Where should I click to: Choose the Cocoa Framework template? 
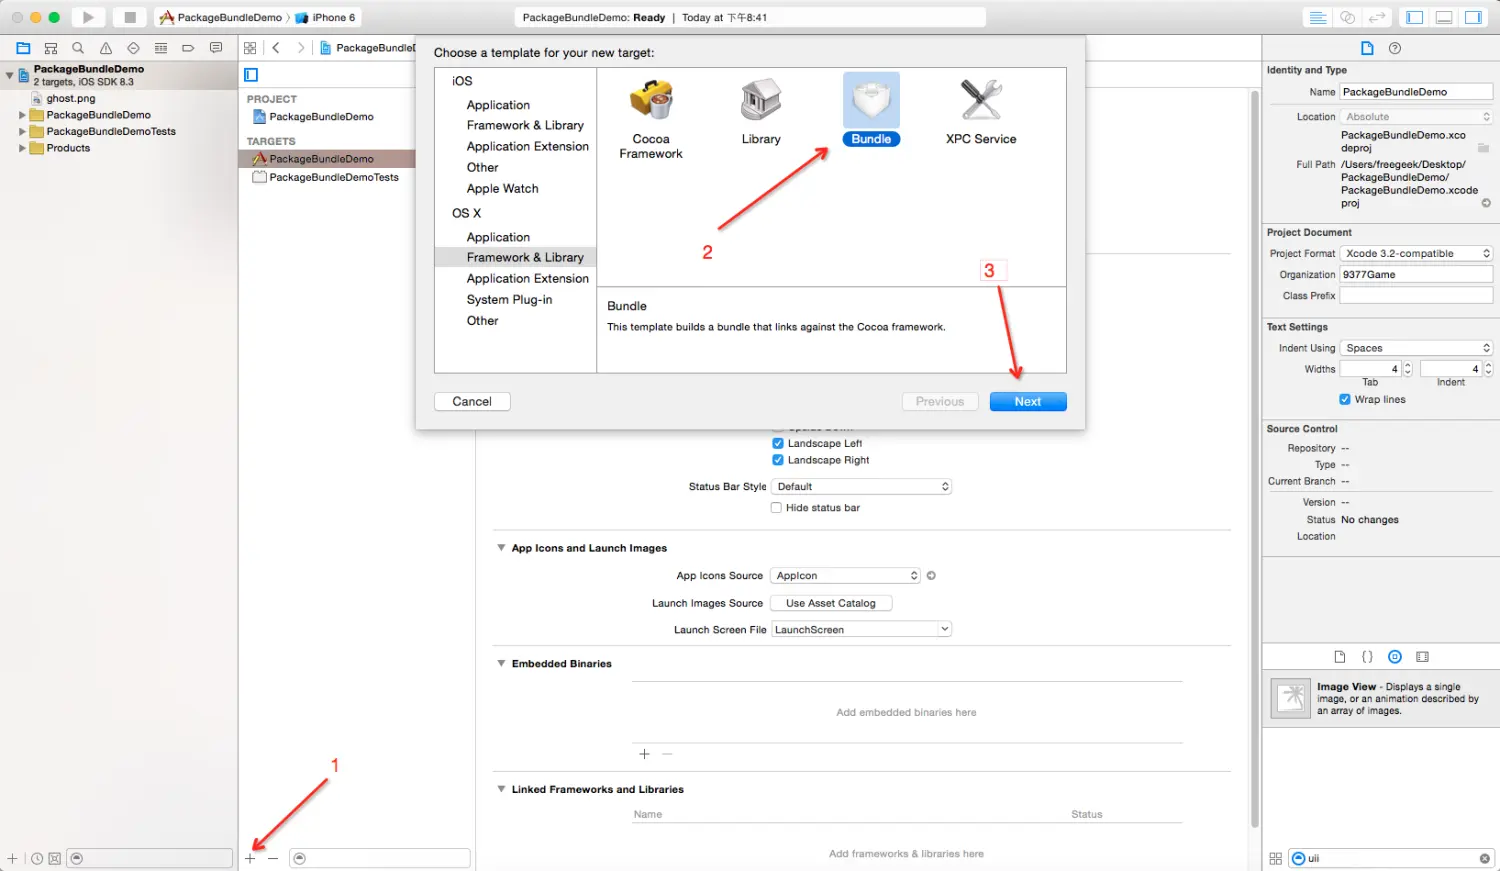click(651, 118)
